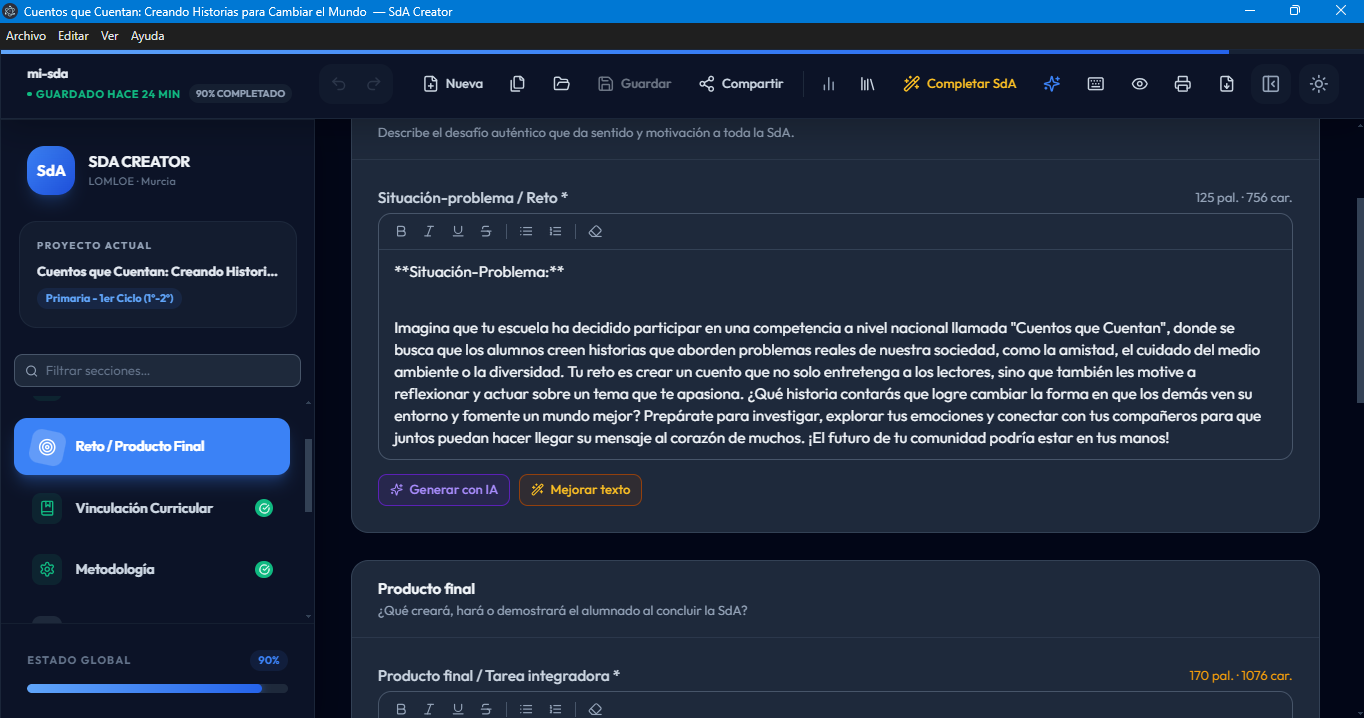Image resolution: width=1364 pixels, height=718 pixels.
Task: Click the blue AI sparkles icon
Action: pyautogui.click(x=1051, y=84)
